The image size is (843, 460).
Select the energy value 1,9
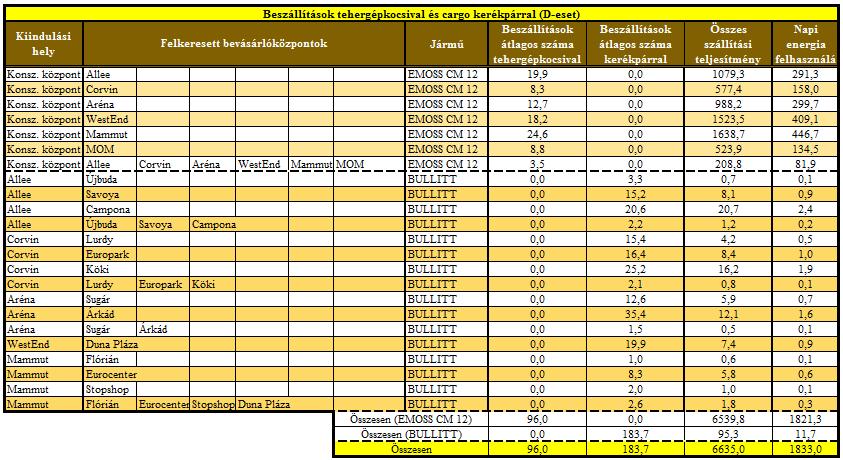(x=805, y=270)
